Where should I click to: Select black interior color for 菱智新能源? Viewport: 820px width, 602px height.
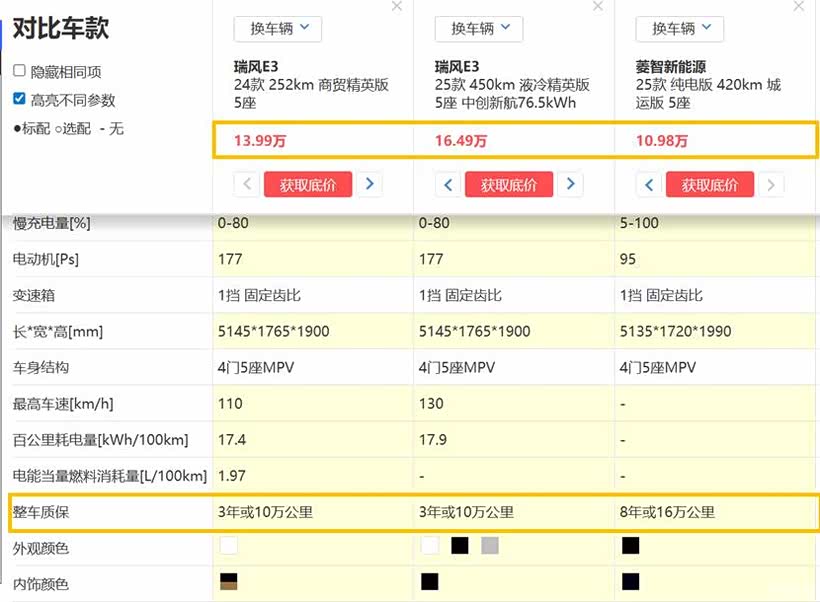click(631, 582)
